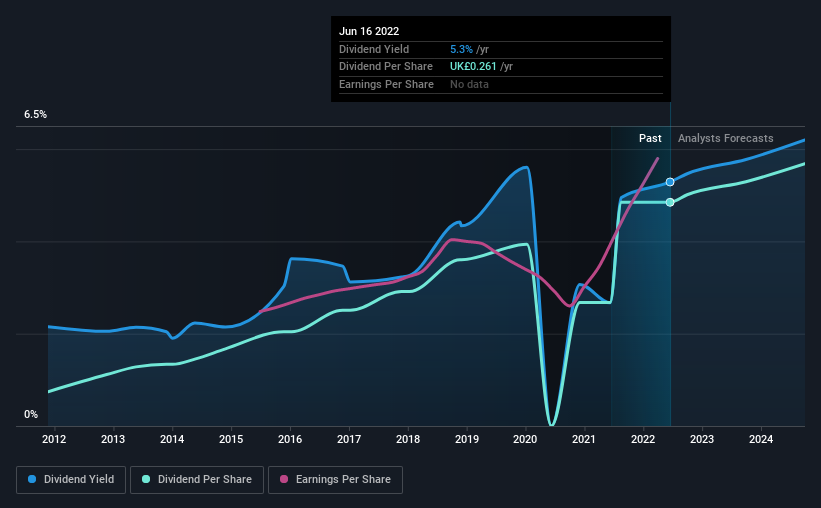Click the 'No data' earnings value
This screenshot has width=821, height=508.
click(x=469, y=84)
